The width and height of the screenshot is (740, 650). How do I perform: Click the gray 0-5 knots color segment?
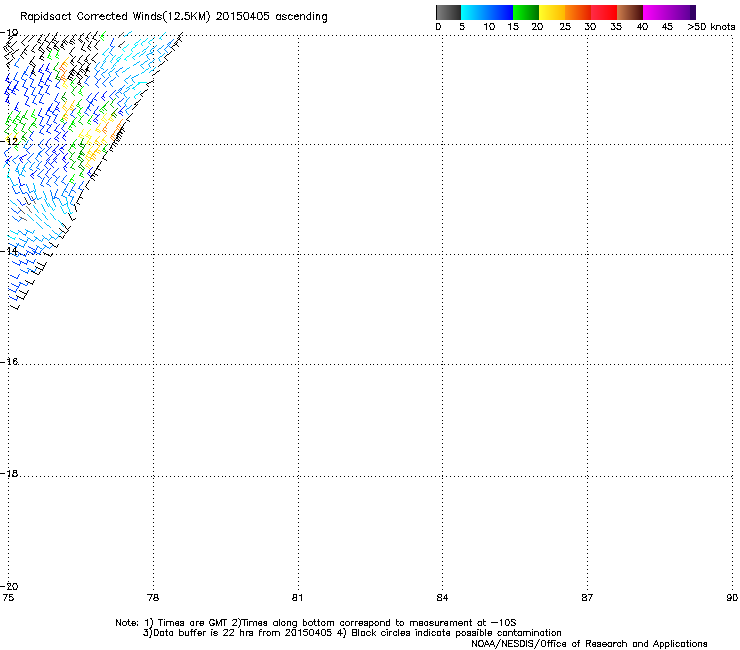click(x=448, y=12)
